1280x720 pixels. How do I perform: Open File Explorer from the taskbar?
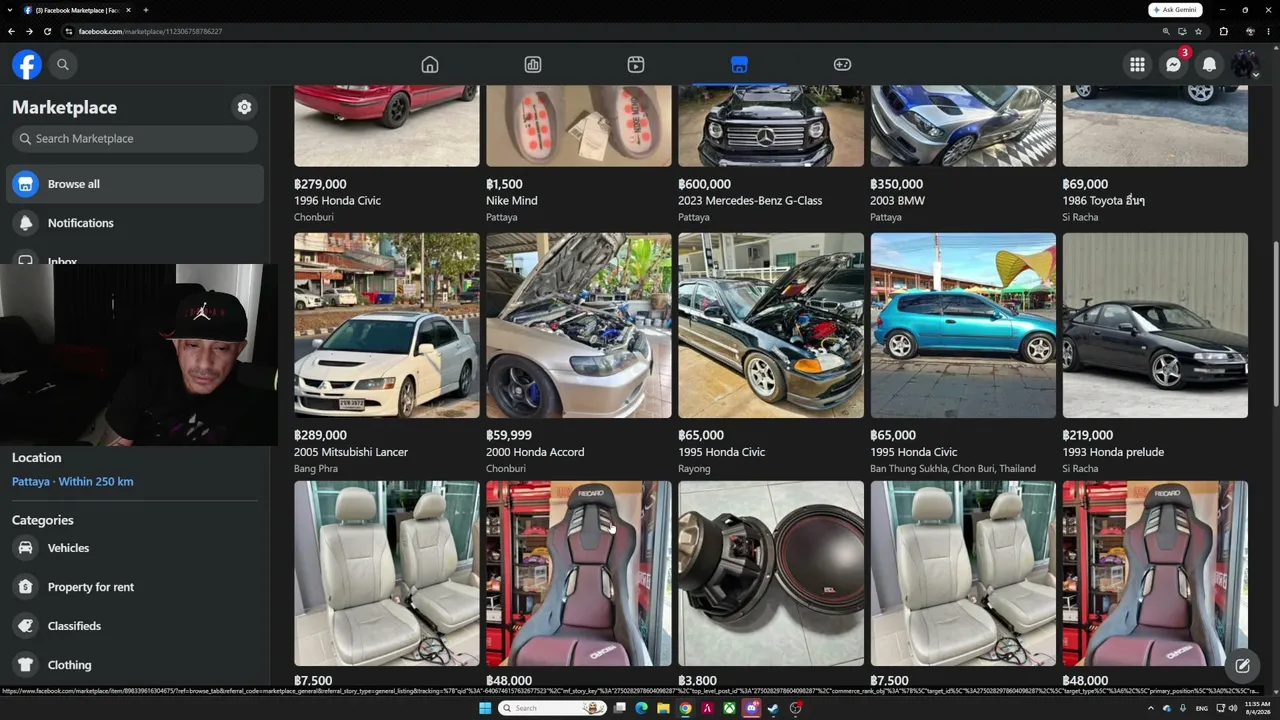[x=663, y=708]
